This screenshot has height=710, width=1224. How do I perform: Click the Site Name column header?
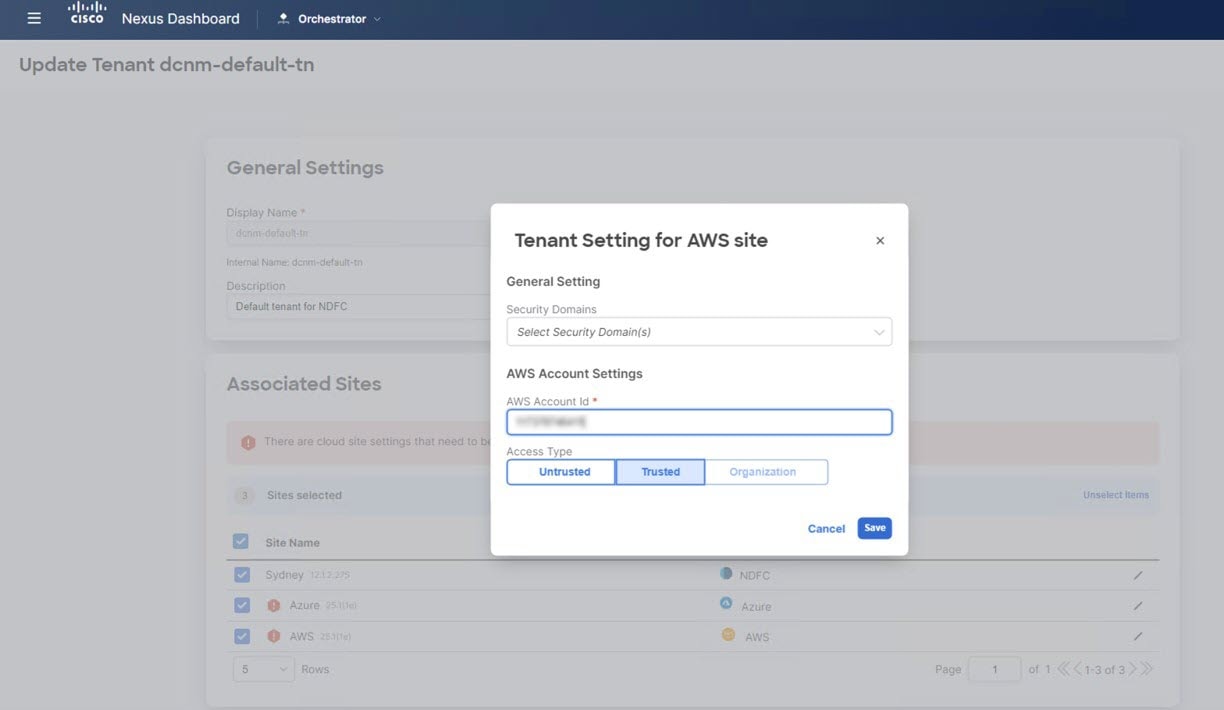pyautogui.click(x=292, y=543)
